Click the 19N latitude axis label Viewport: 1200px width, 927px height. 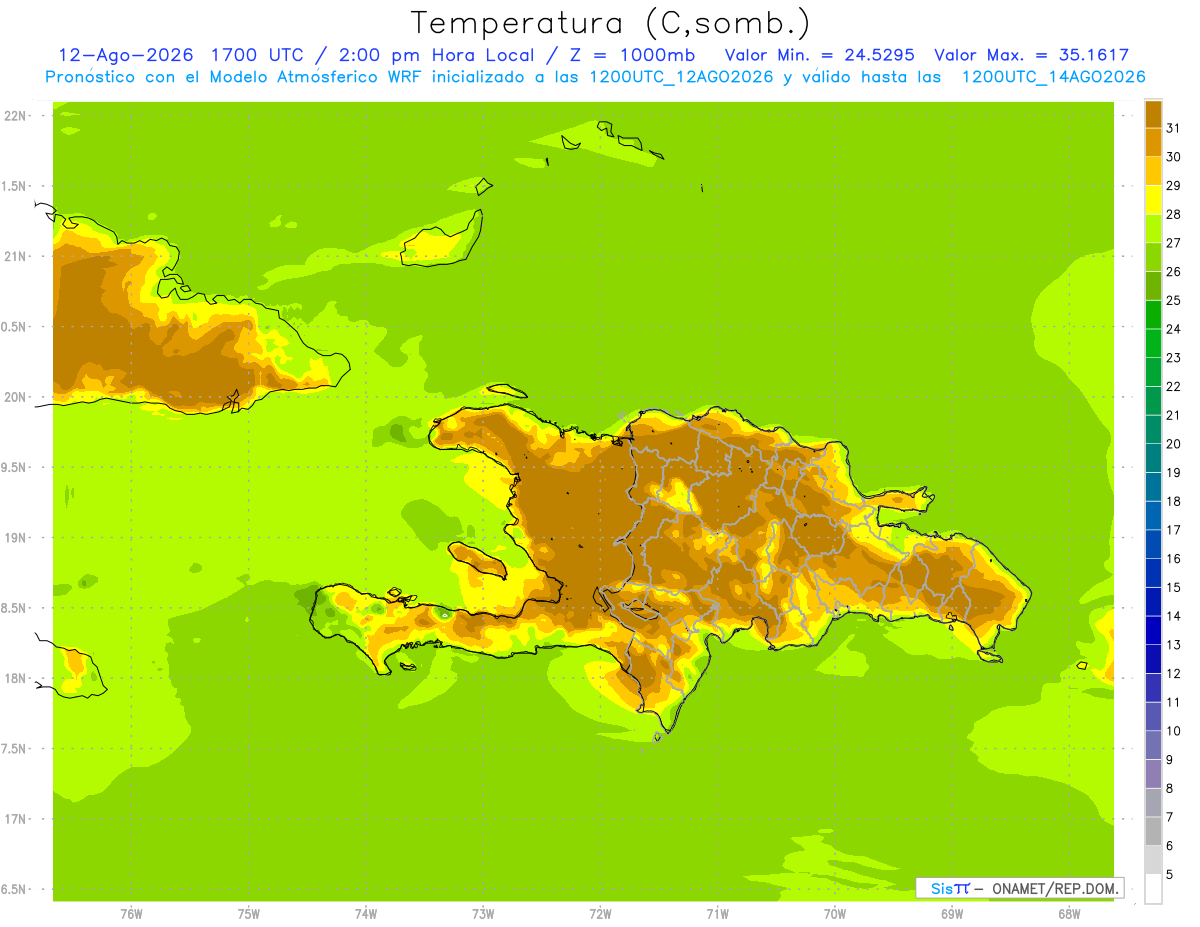coord(15,538)
